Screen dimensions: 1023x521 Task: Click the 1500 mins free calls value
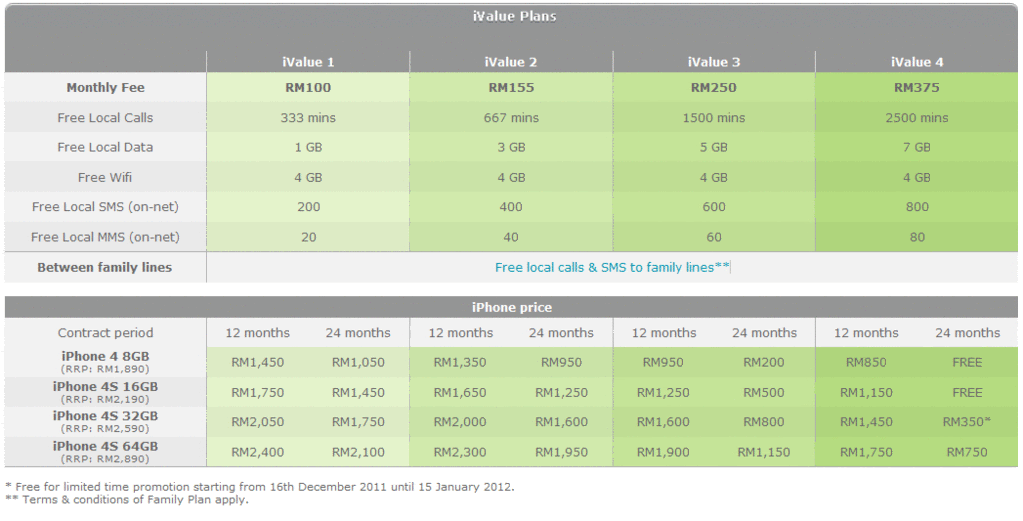714,118
